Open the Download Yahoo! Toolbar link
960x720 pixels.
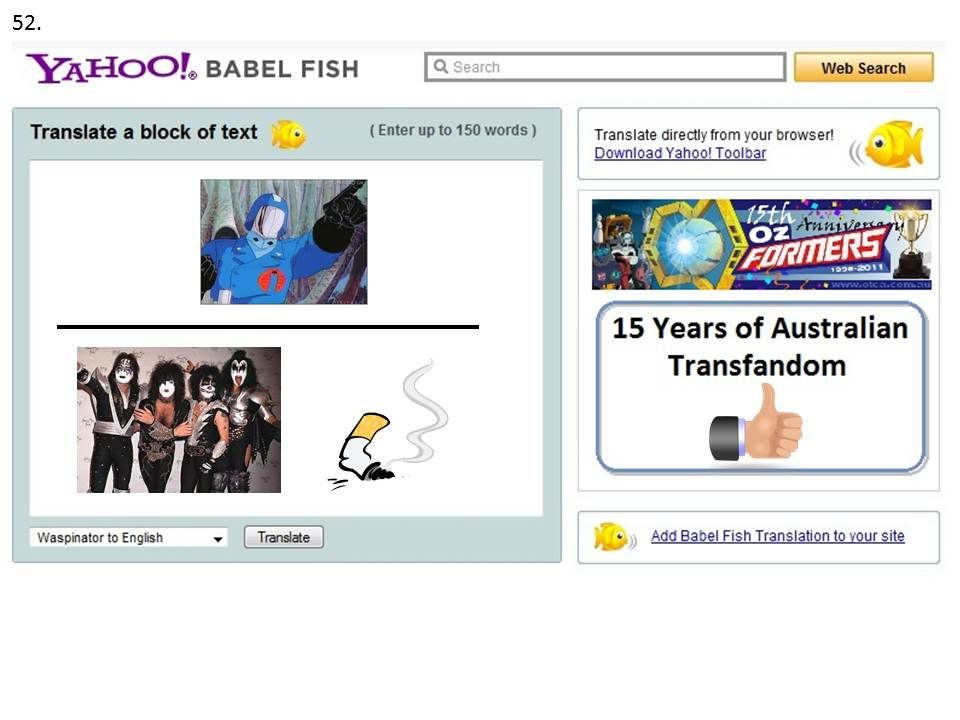pyautogui.click(x=680, y=153)
